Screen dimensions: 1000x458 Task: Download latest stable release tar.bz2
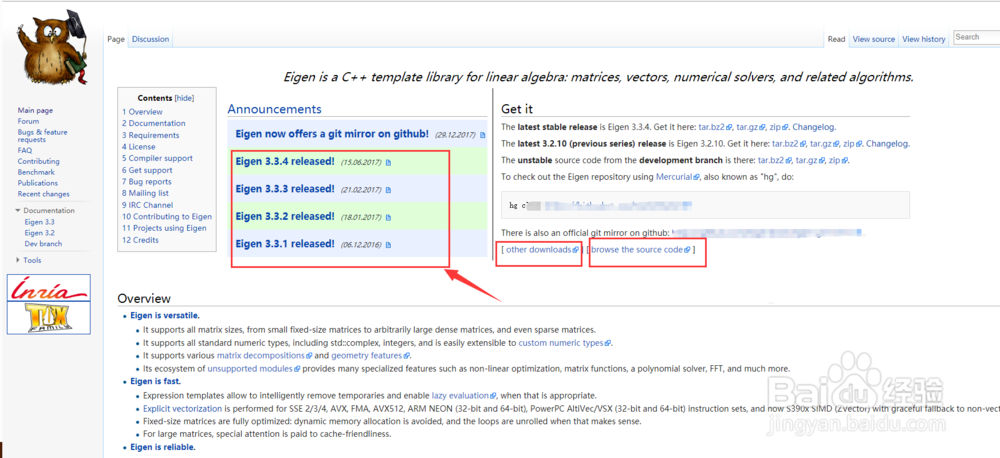pyautogui.click(x=716, y=127)
